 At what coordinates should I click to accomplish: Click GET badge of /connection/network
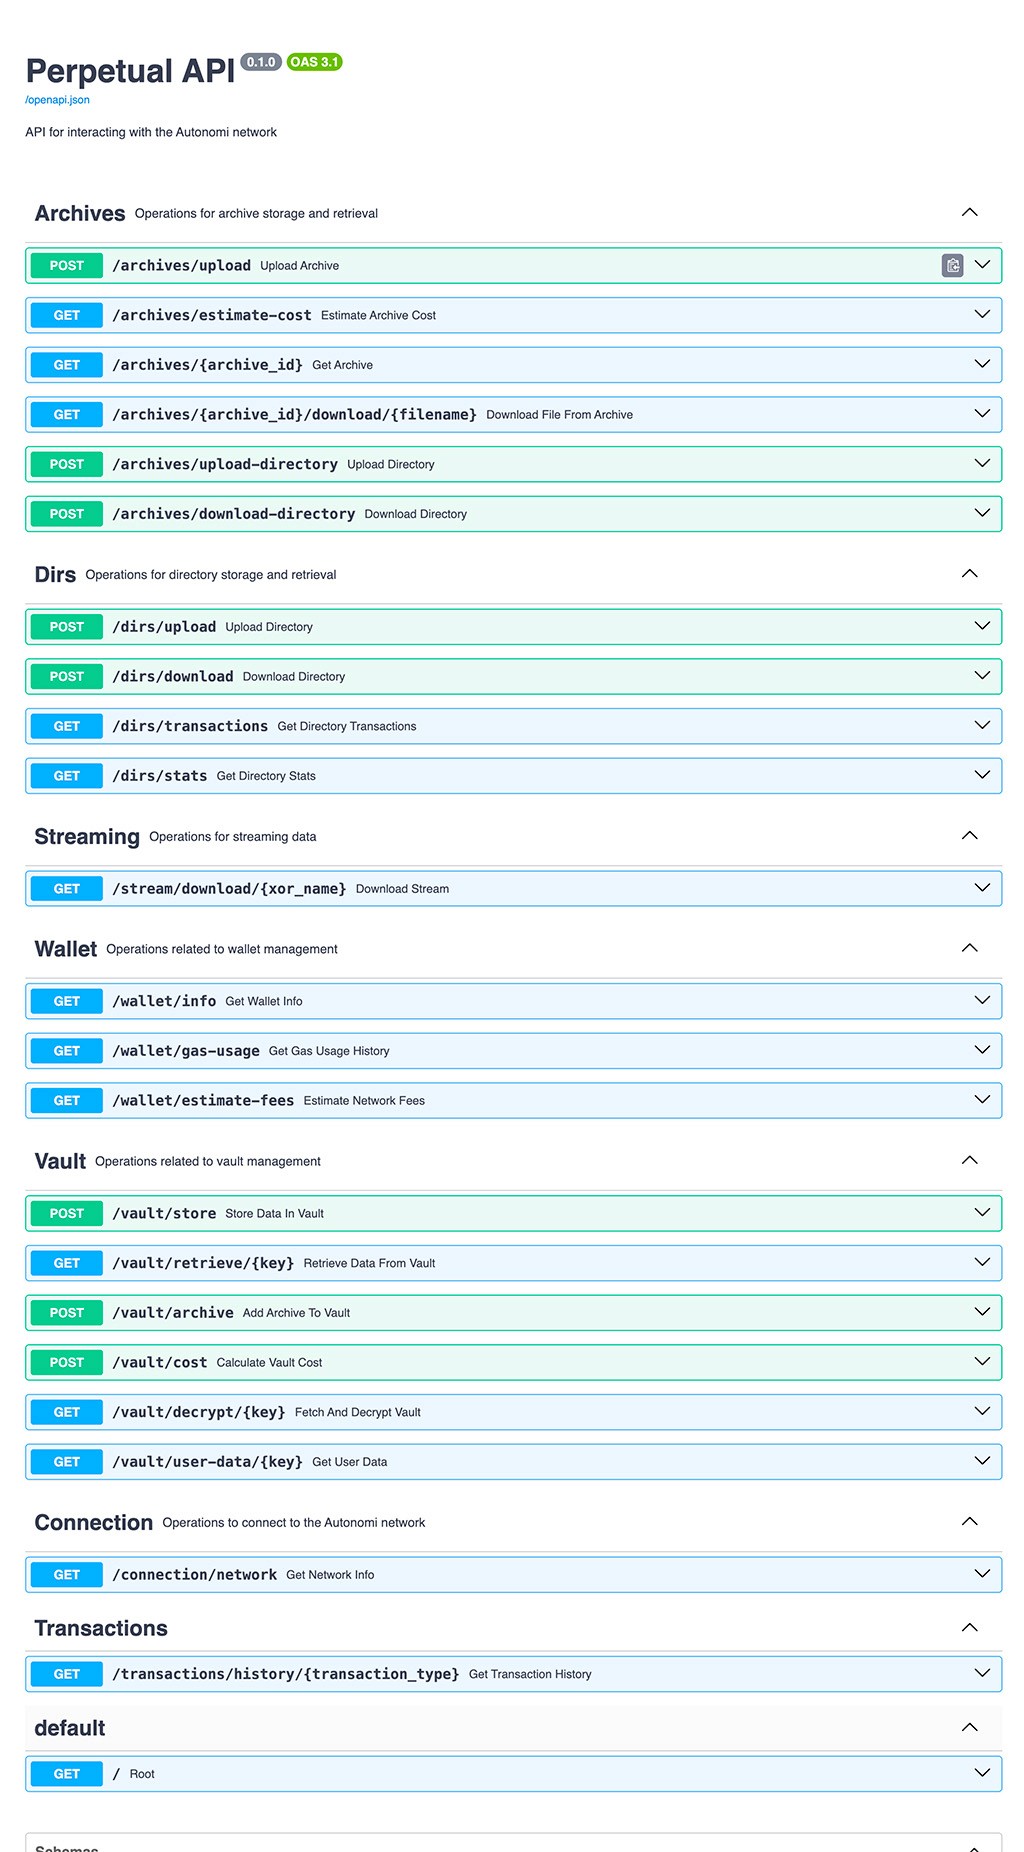[67, 1574]
